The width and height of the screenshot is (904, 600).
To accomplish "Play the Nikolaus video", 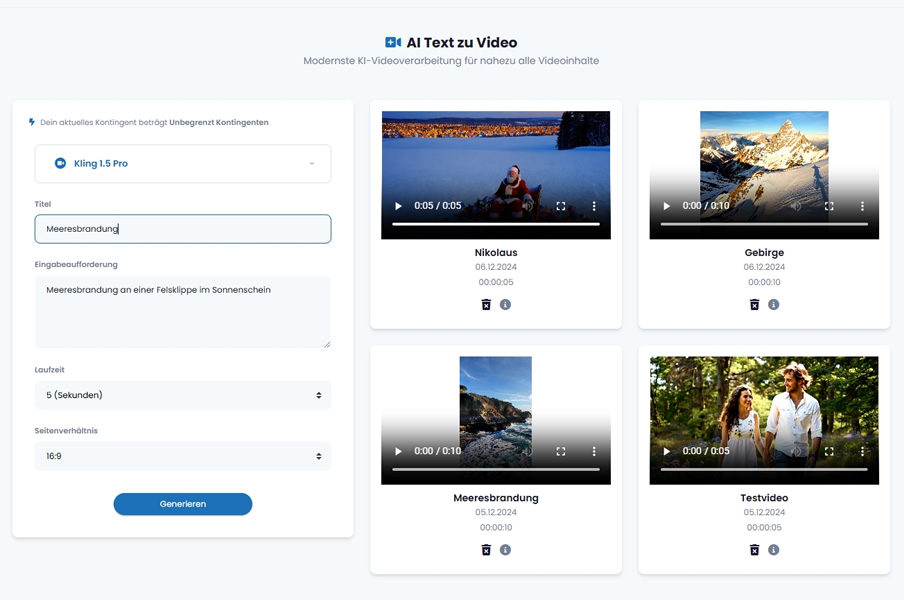I will [398, 206].
